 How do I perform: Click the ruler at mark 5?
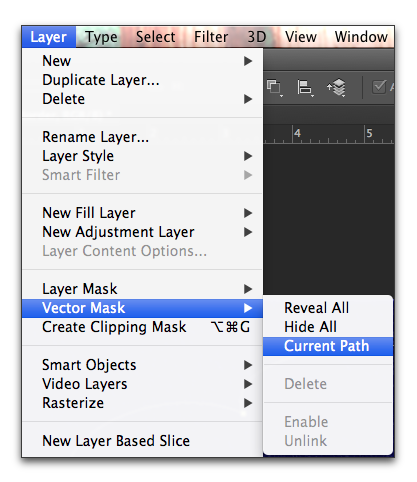pos(369,134)
